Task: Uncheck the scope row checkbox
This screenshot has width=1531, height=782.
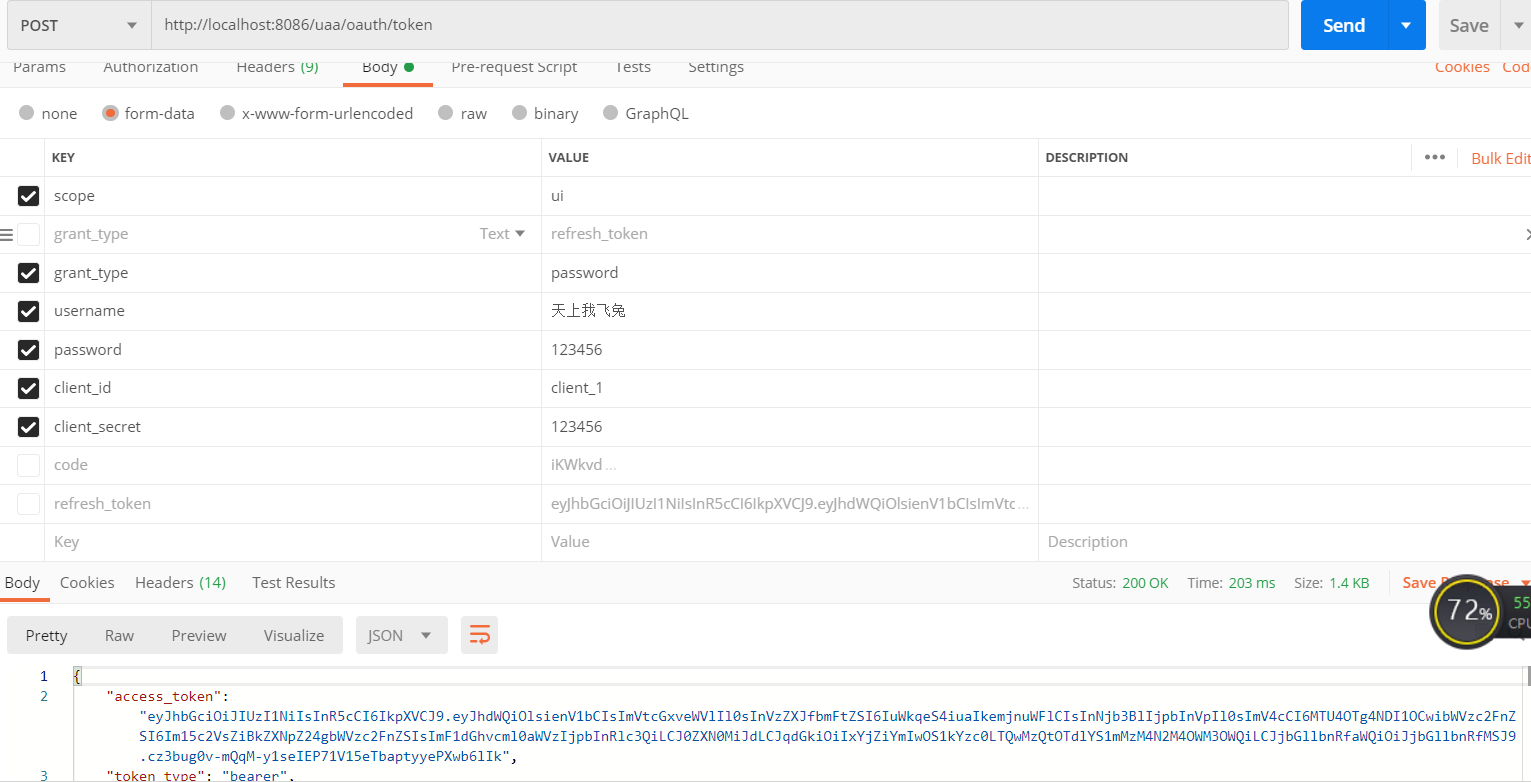Action: (x=28, y=196)
